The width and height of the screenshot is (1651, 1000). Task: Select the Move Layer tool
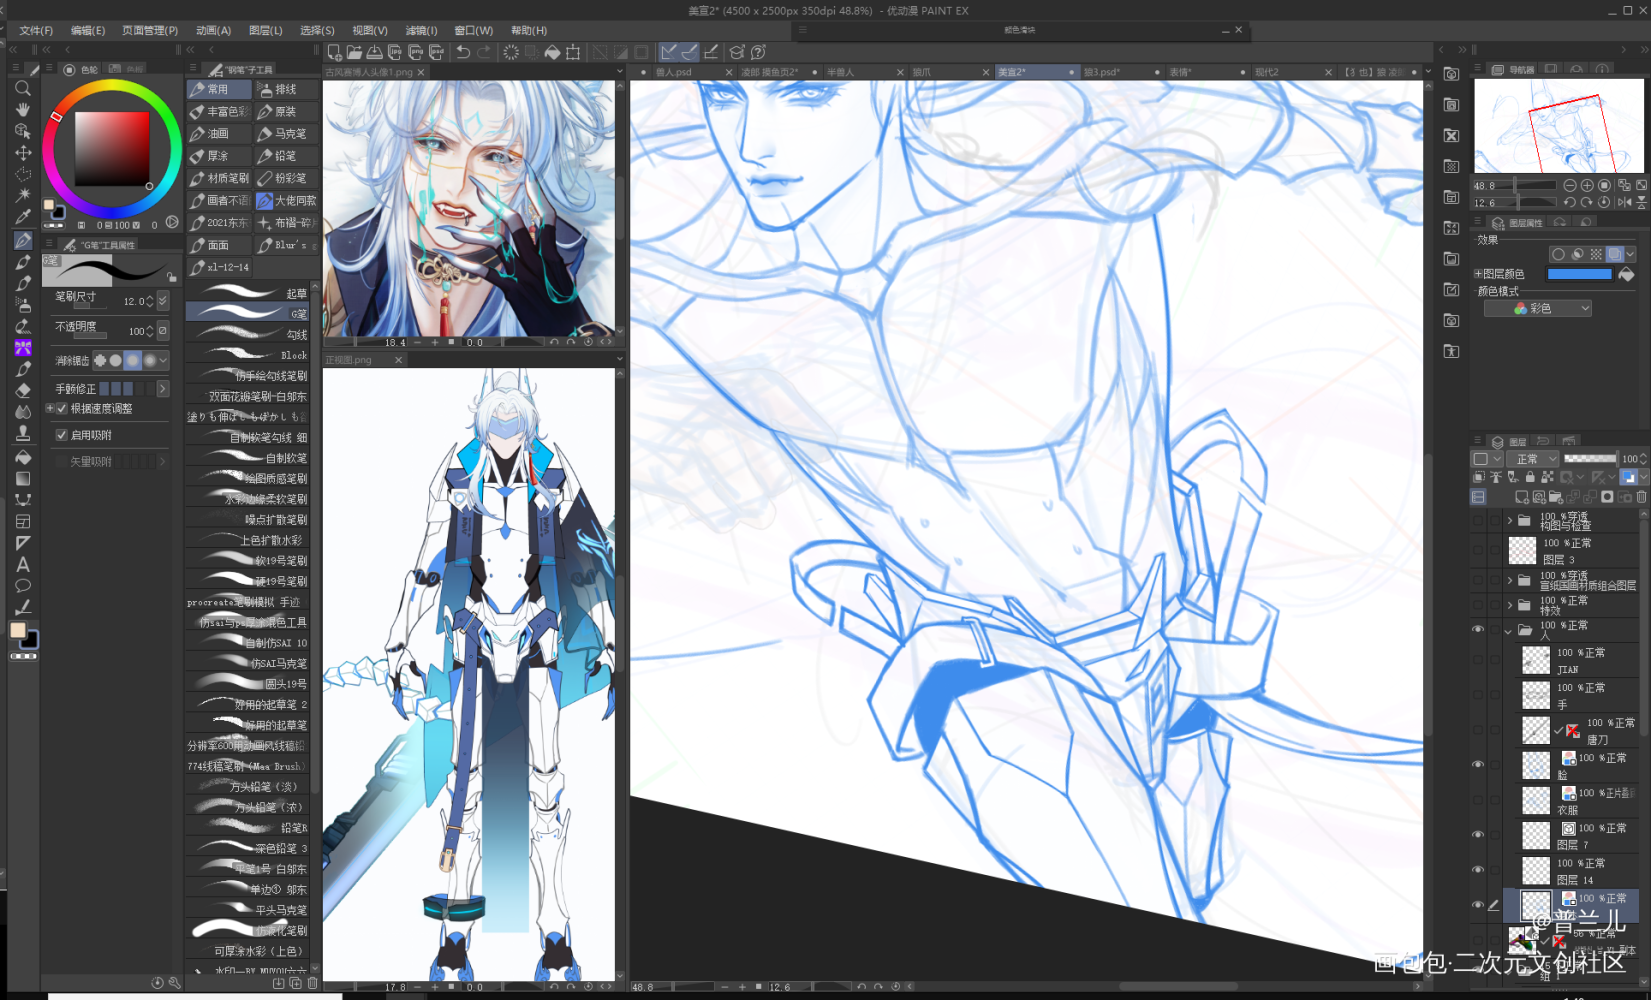[x=22, y=153]
